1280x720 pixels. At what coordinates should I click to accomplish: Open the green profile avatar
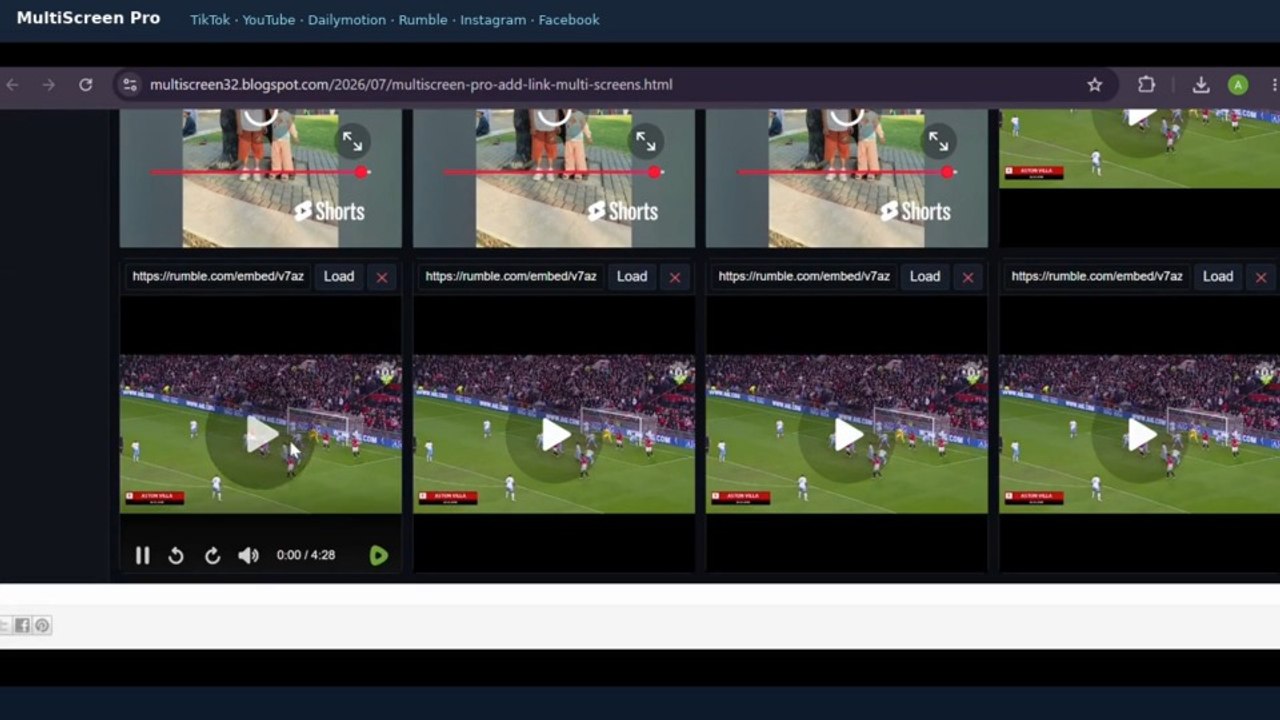[1238, 85]
